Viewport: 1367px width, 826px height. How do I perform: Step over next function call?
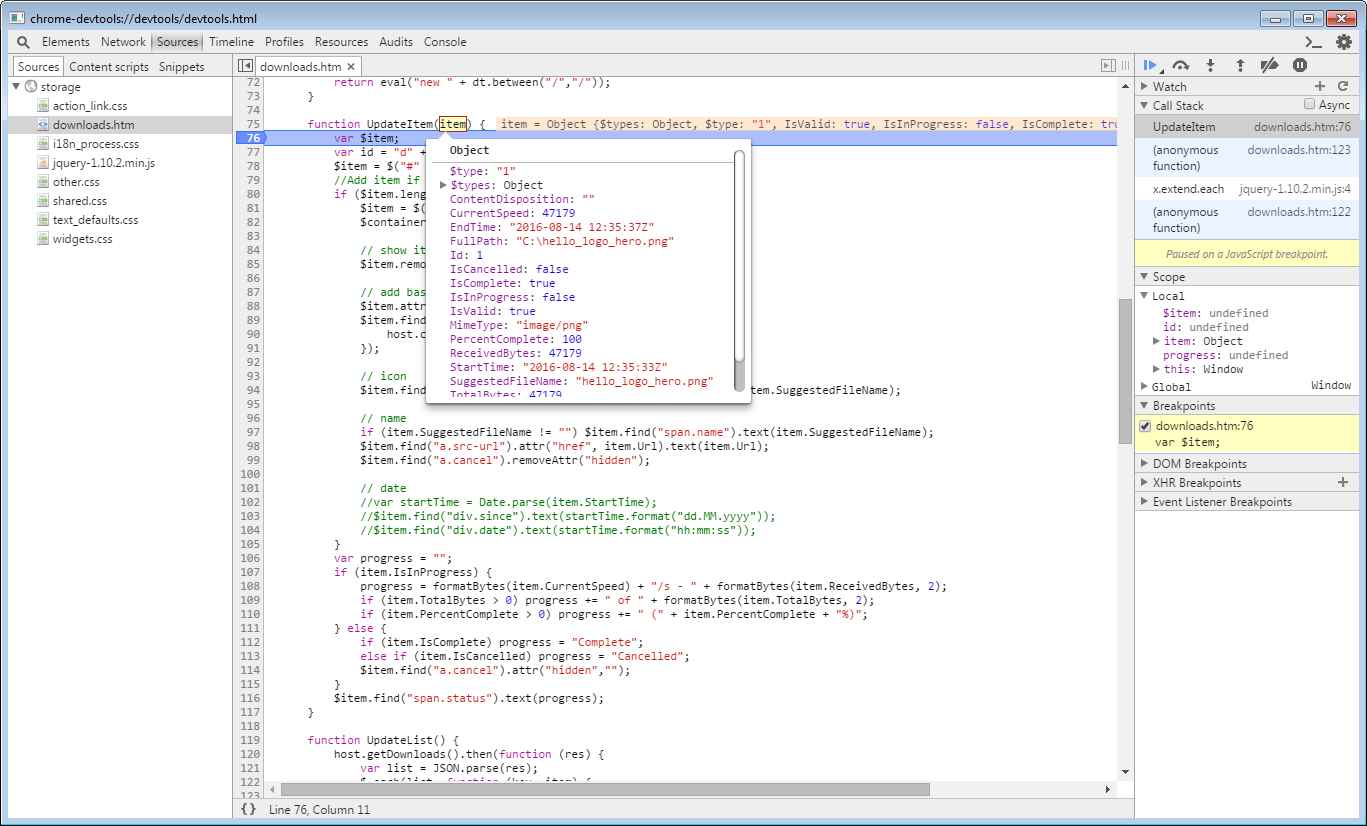click(x=1181, y=65)
